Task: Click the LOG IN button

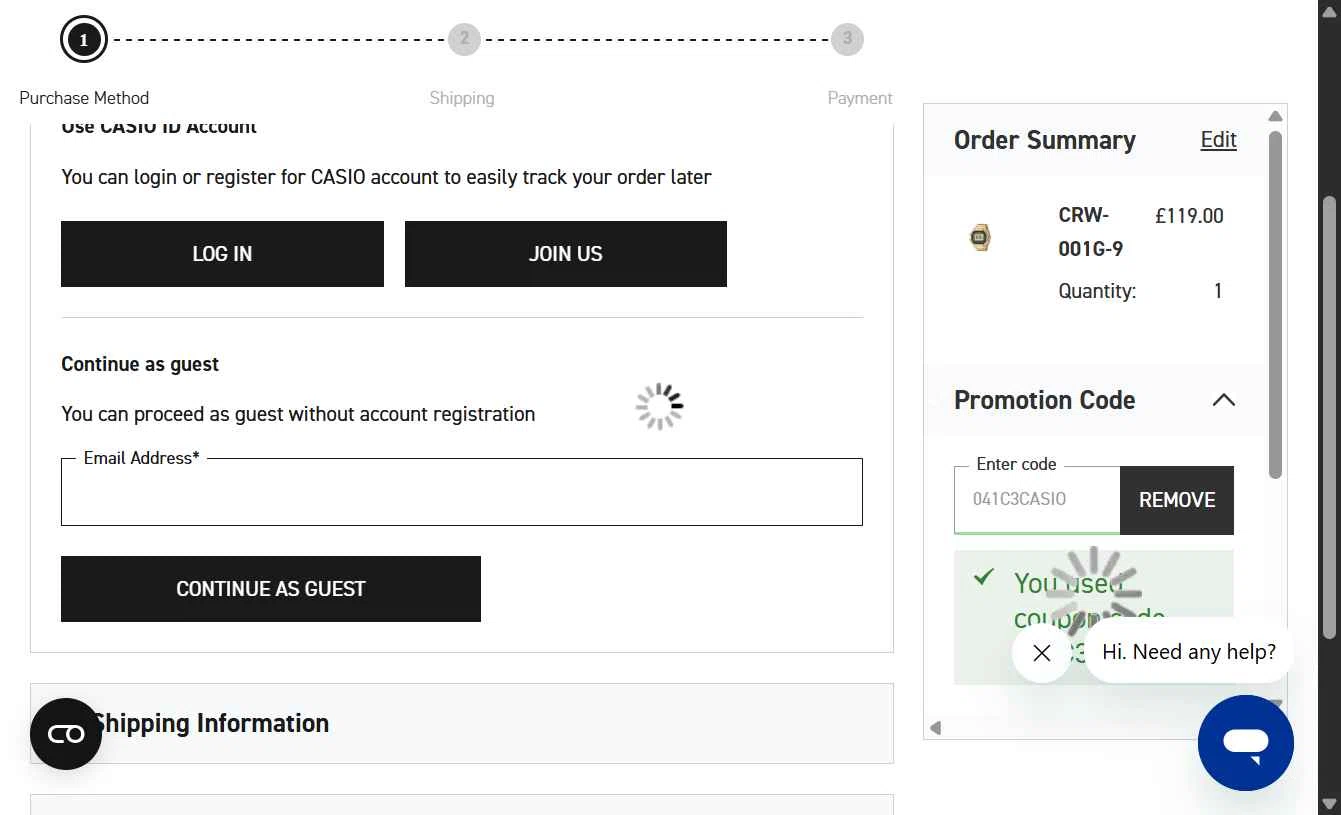Action: (222, 254)
